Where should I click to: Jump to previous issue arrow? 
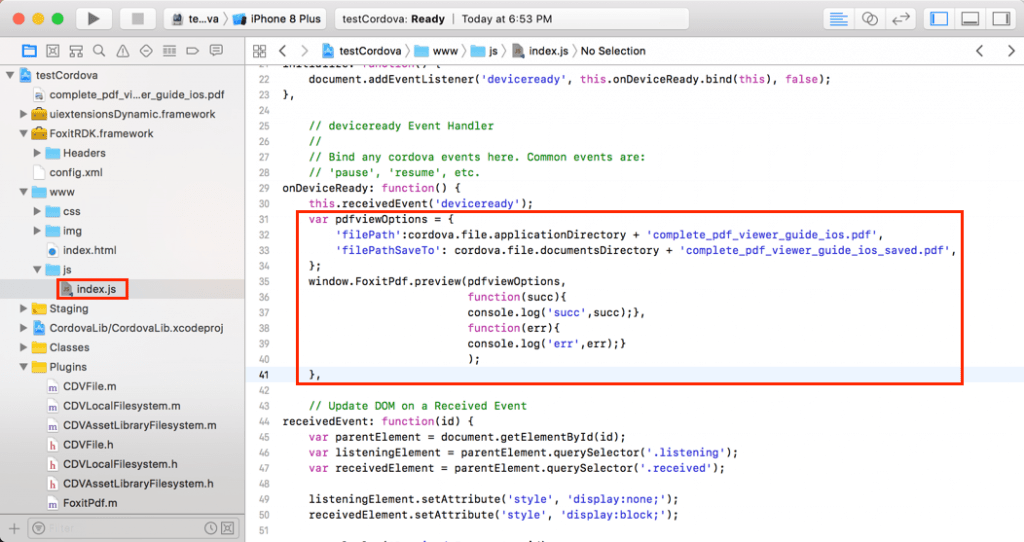pos(980,51)
